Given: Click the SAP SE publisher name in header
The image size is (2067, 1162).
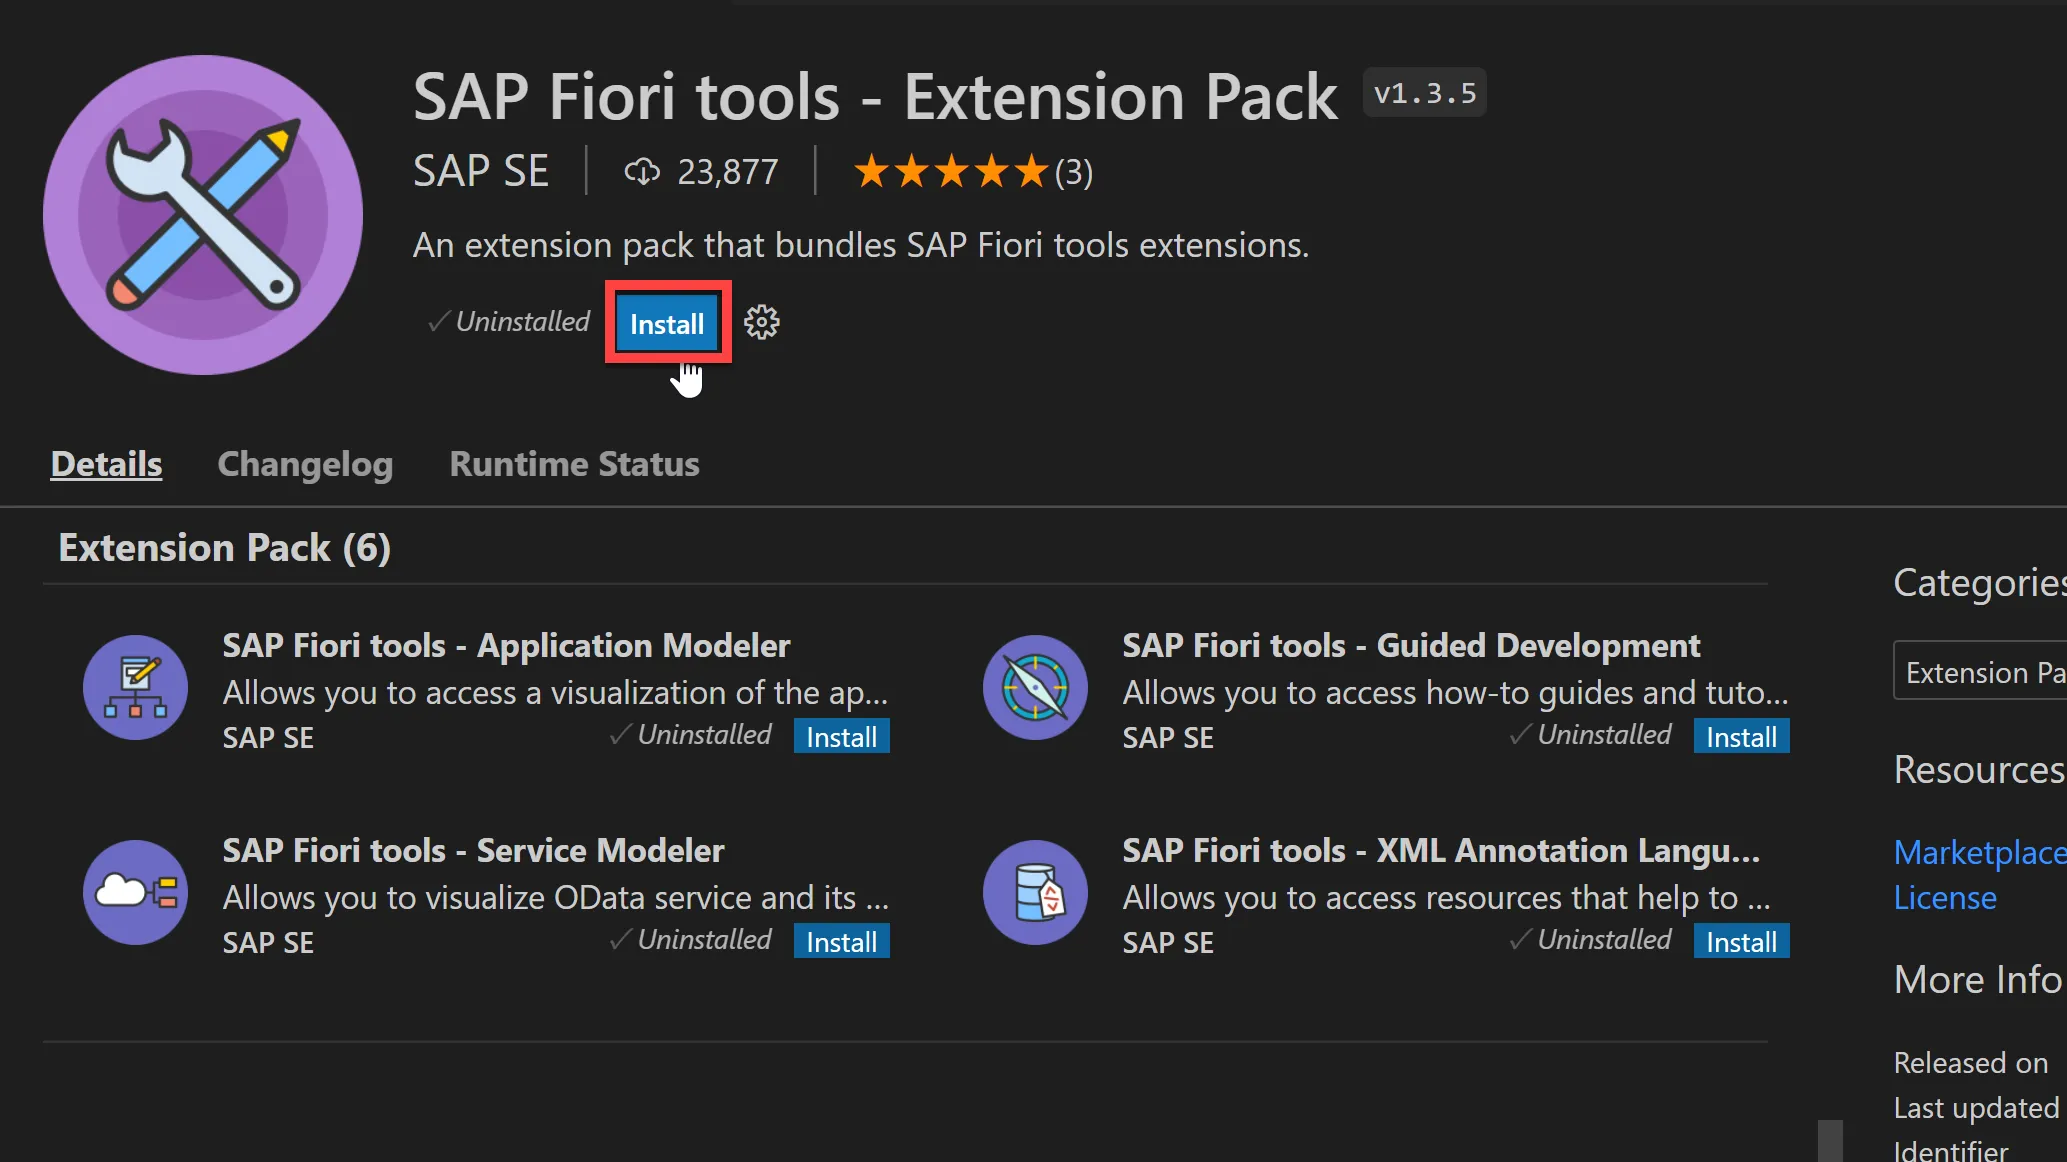Looking at the screenshot, I should (x=481, y=172).
